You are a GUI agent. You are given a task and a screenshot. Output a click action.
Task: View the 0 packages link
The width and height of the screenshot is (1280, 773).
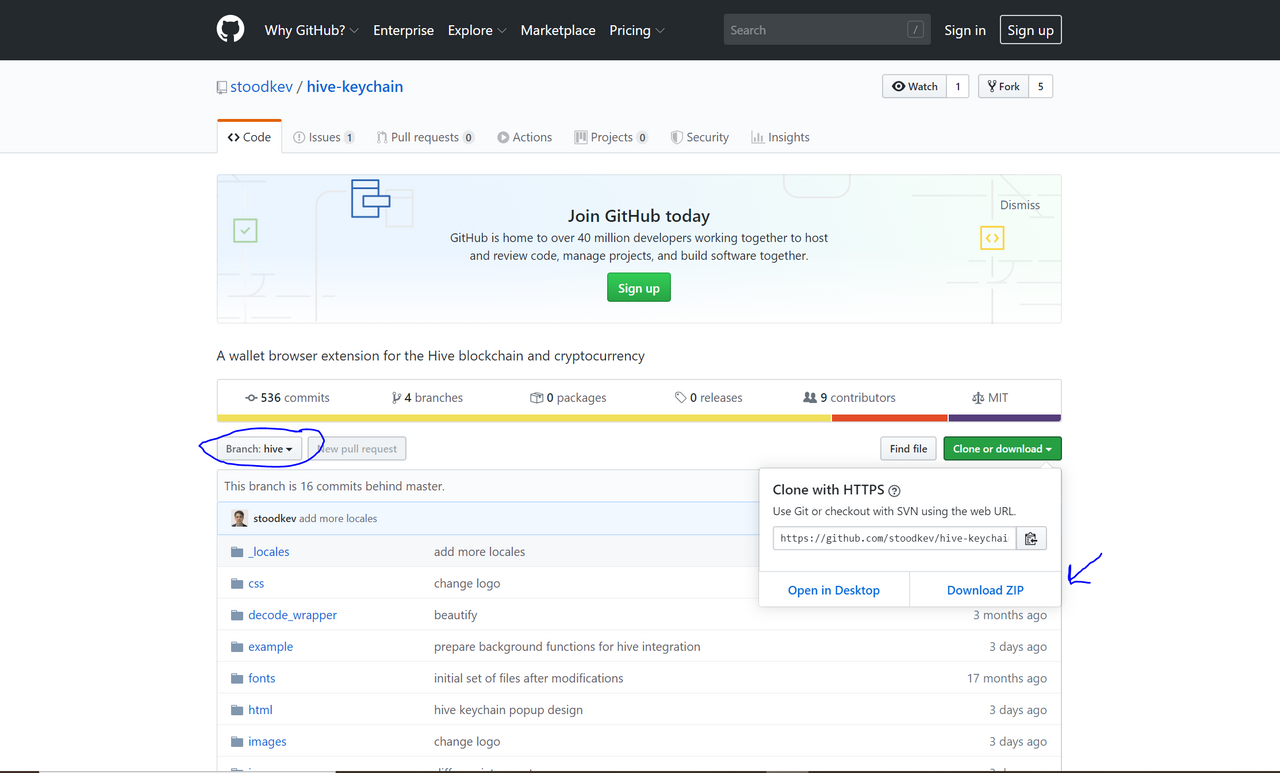568,397
